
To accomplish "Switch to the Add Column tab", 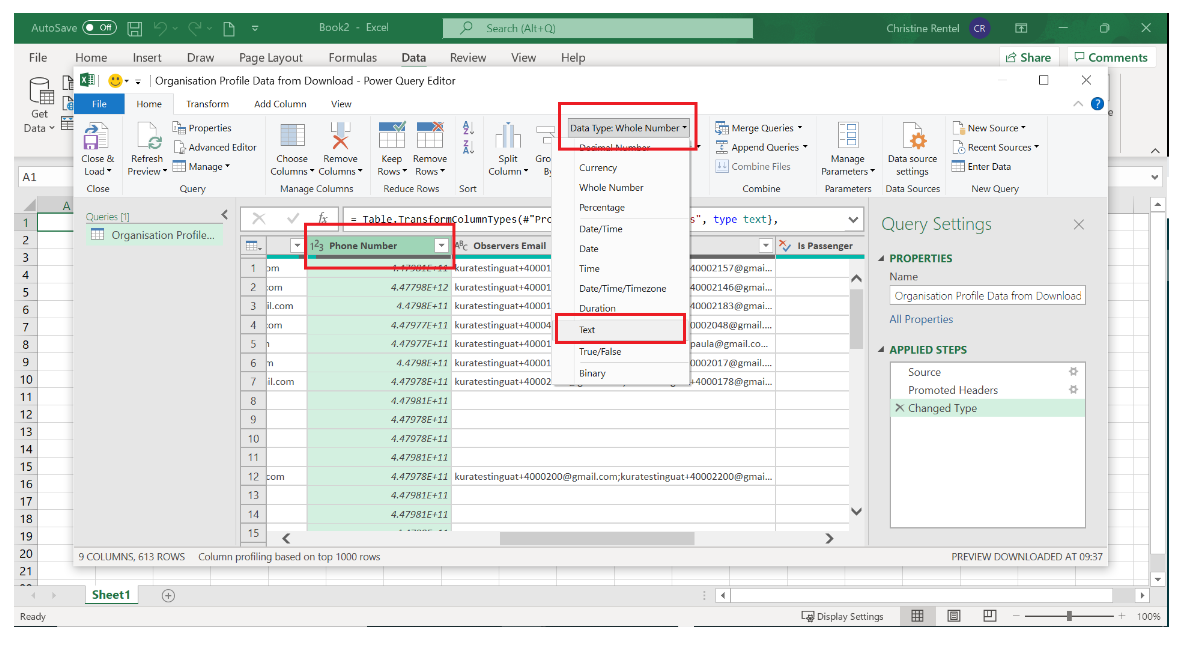I will [280, 104].
